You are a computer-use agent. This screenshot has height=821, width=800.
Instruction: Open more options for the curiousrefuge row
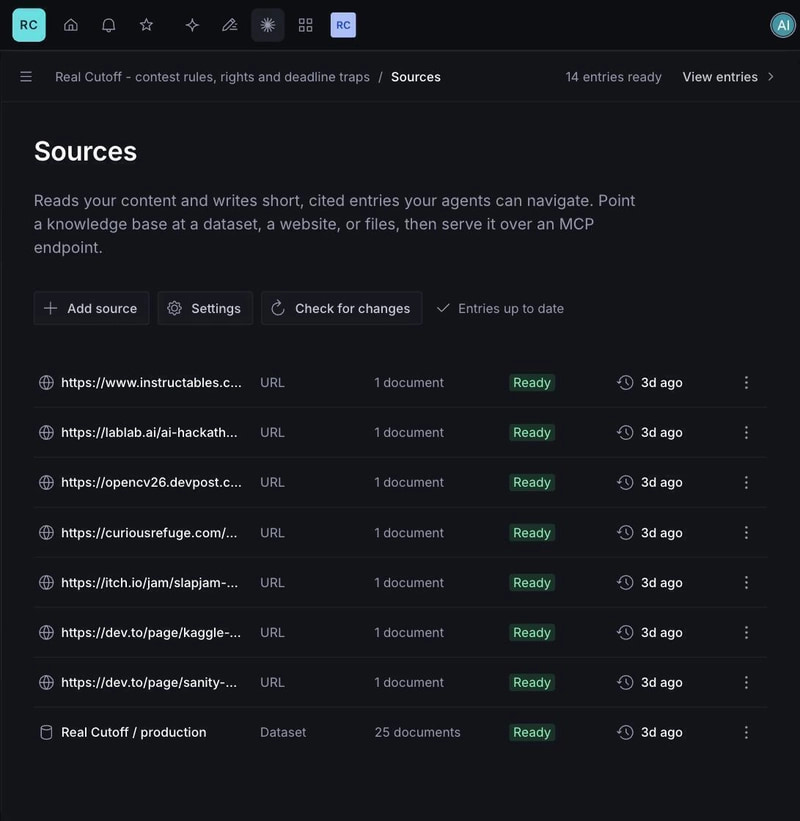[x=746, y=532]
